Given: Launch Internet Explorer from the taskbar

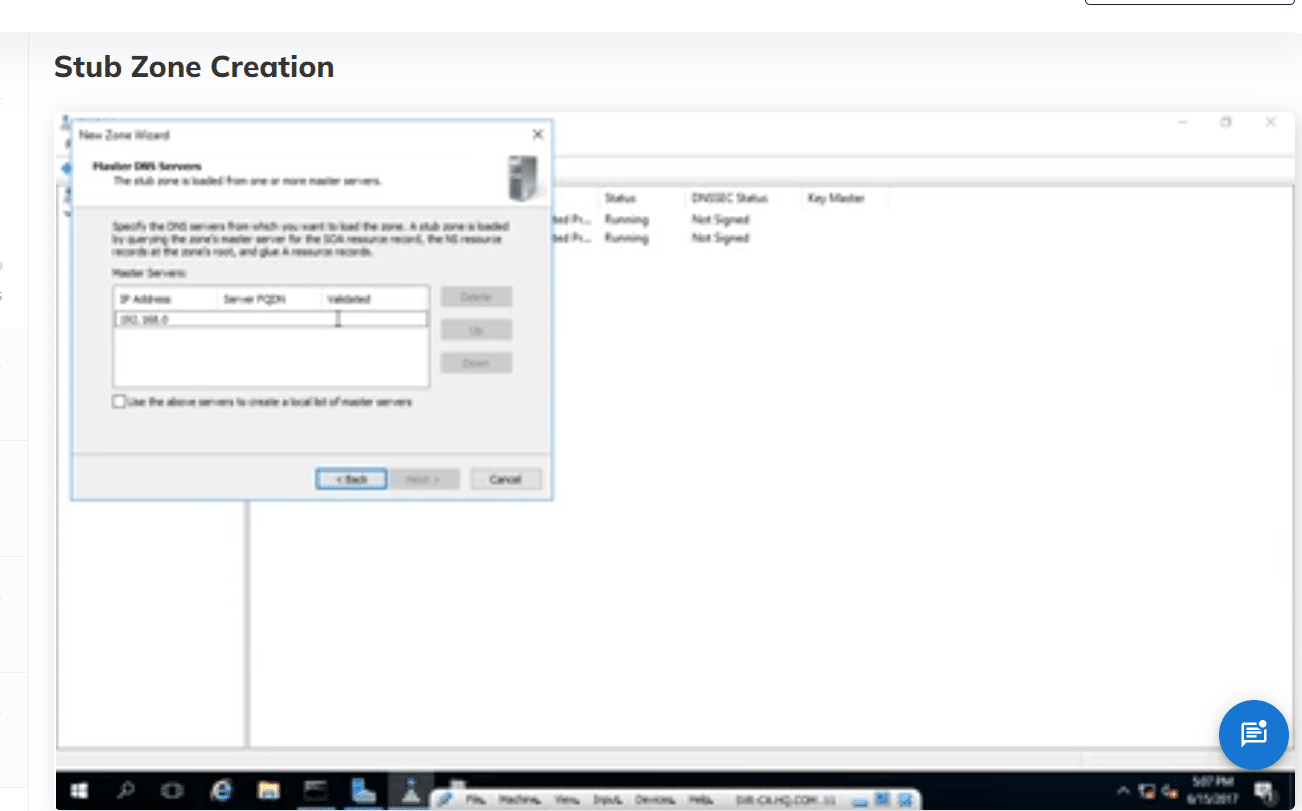Looking at the screenshot, I should (221, 790).
